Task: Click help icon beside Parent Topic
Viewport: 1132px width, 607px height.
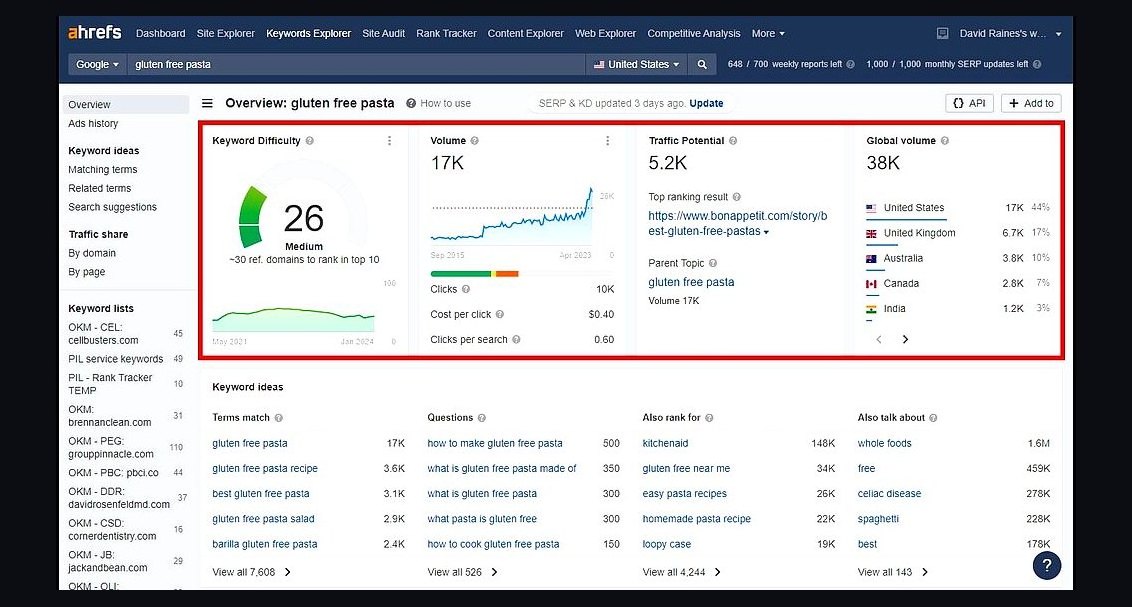Action: click(x=713, y=263)
